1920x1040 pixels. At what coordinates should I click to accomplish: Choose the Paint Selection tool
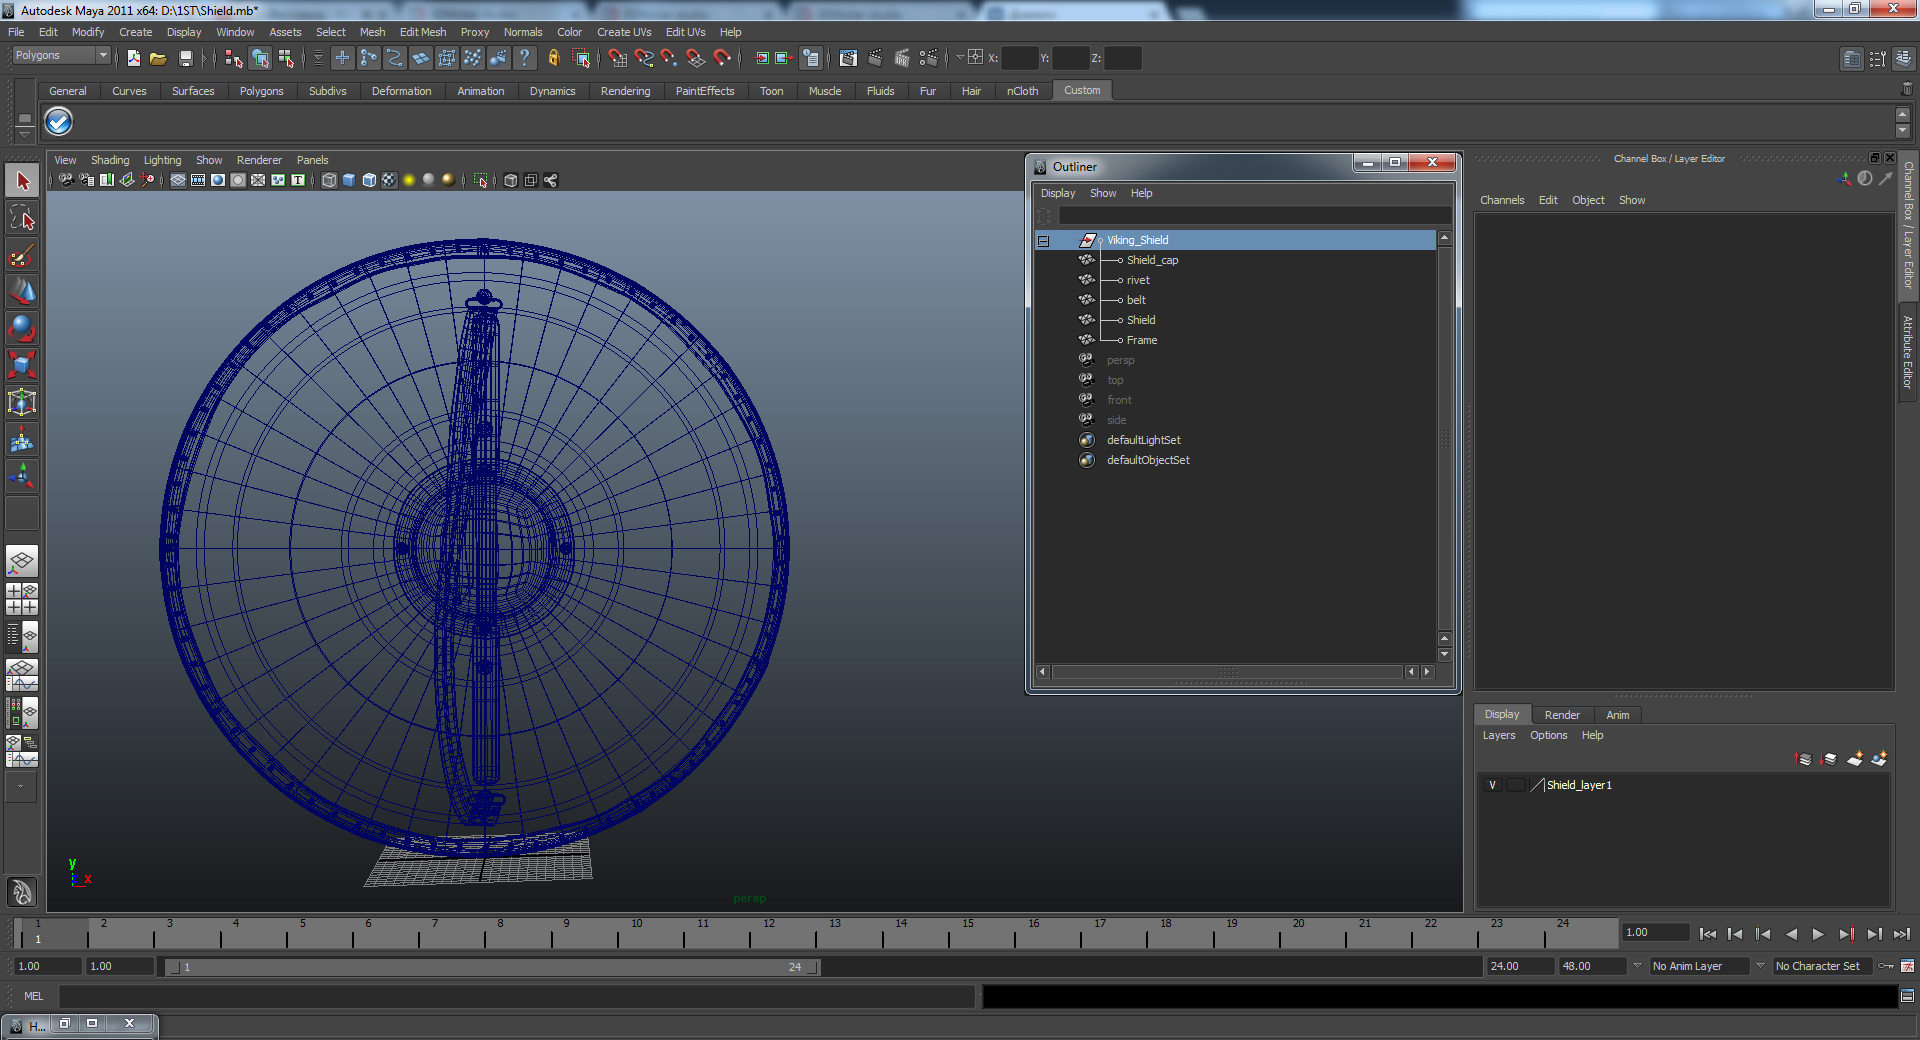pyautogui.click(x=22, y=255)
